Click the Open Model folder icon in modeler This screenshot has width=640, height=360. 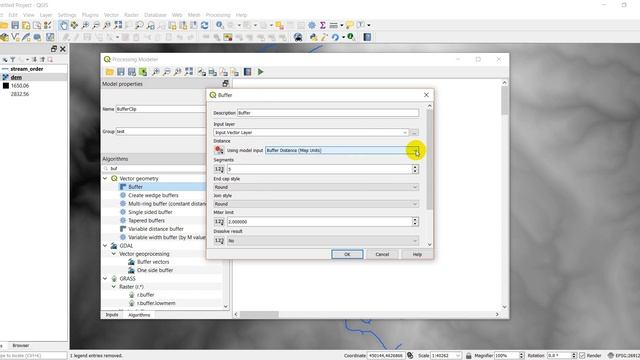pyautogui.click(x=109, y=72)
